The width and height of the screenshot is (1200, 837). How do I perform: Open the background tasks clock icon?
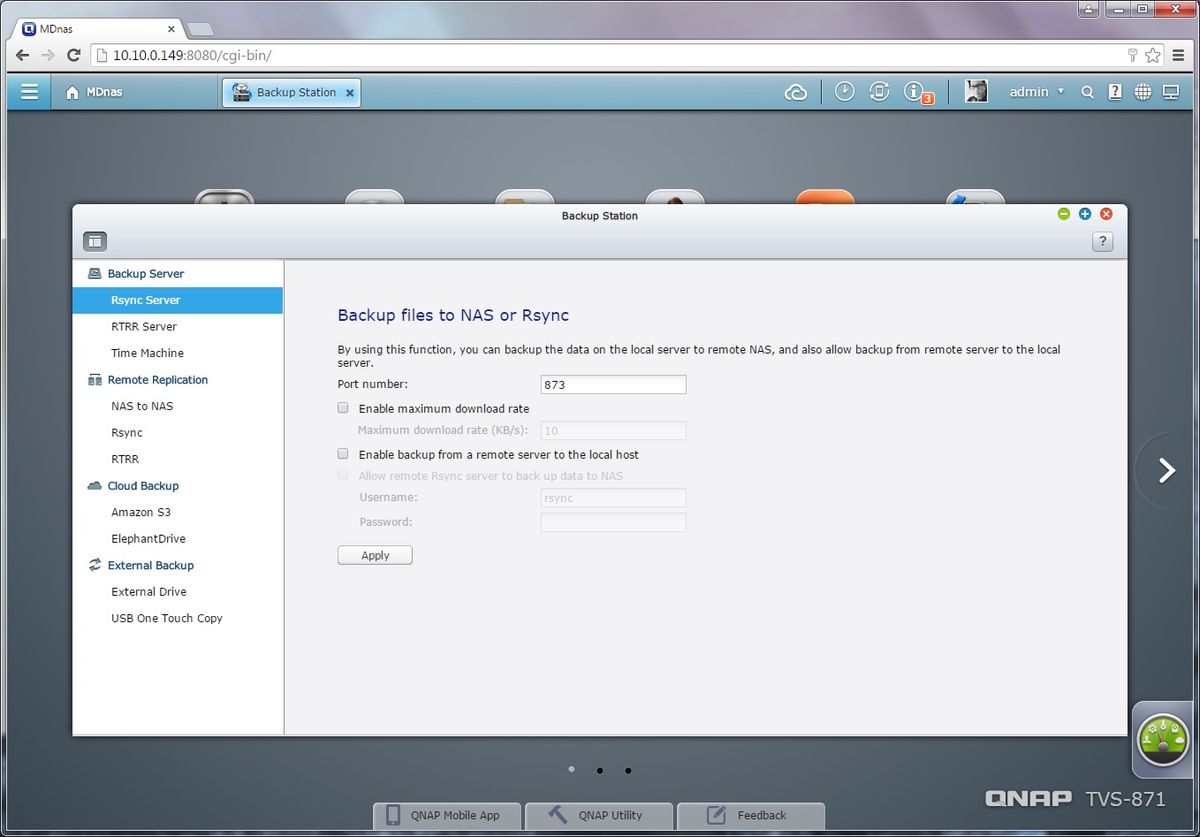[845, 91]
